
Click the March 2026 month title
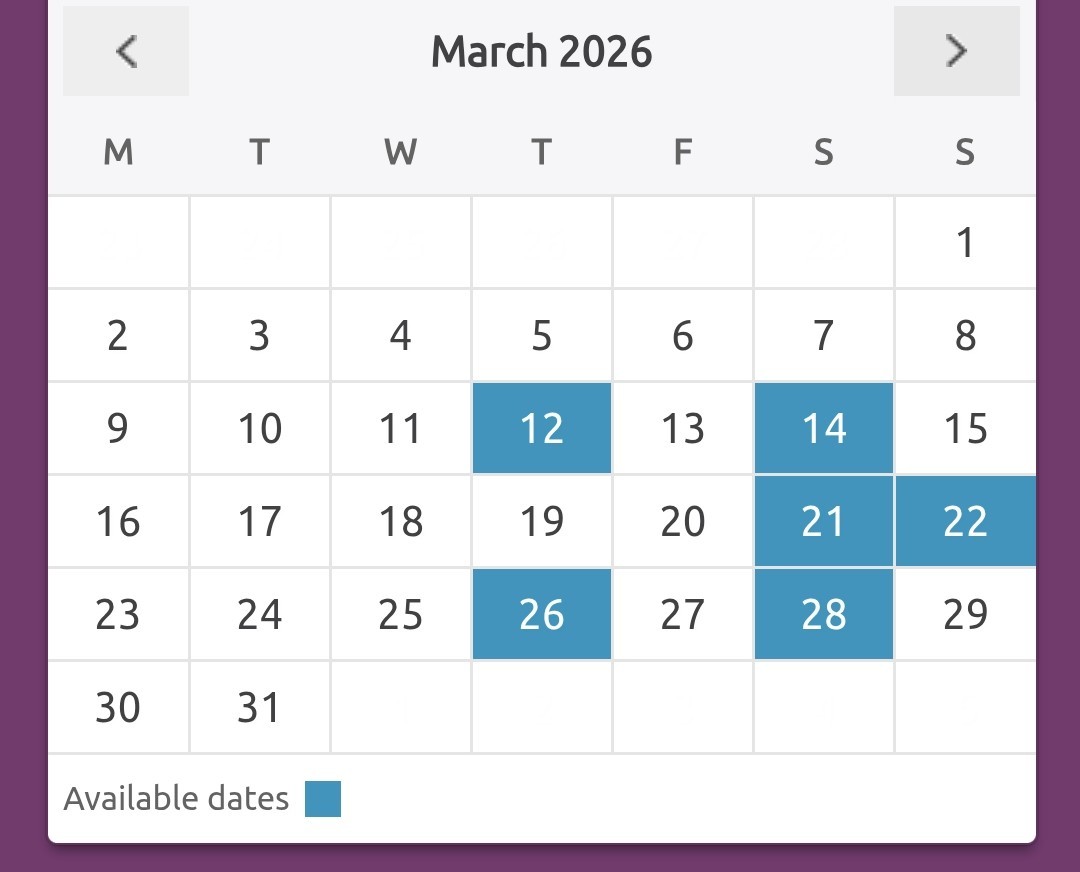point(541,52)
